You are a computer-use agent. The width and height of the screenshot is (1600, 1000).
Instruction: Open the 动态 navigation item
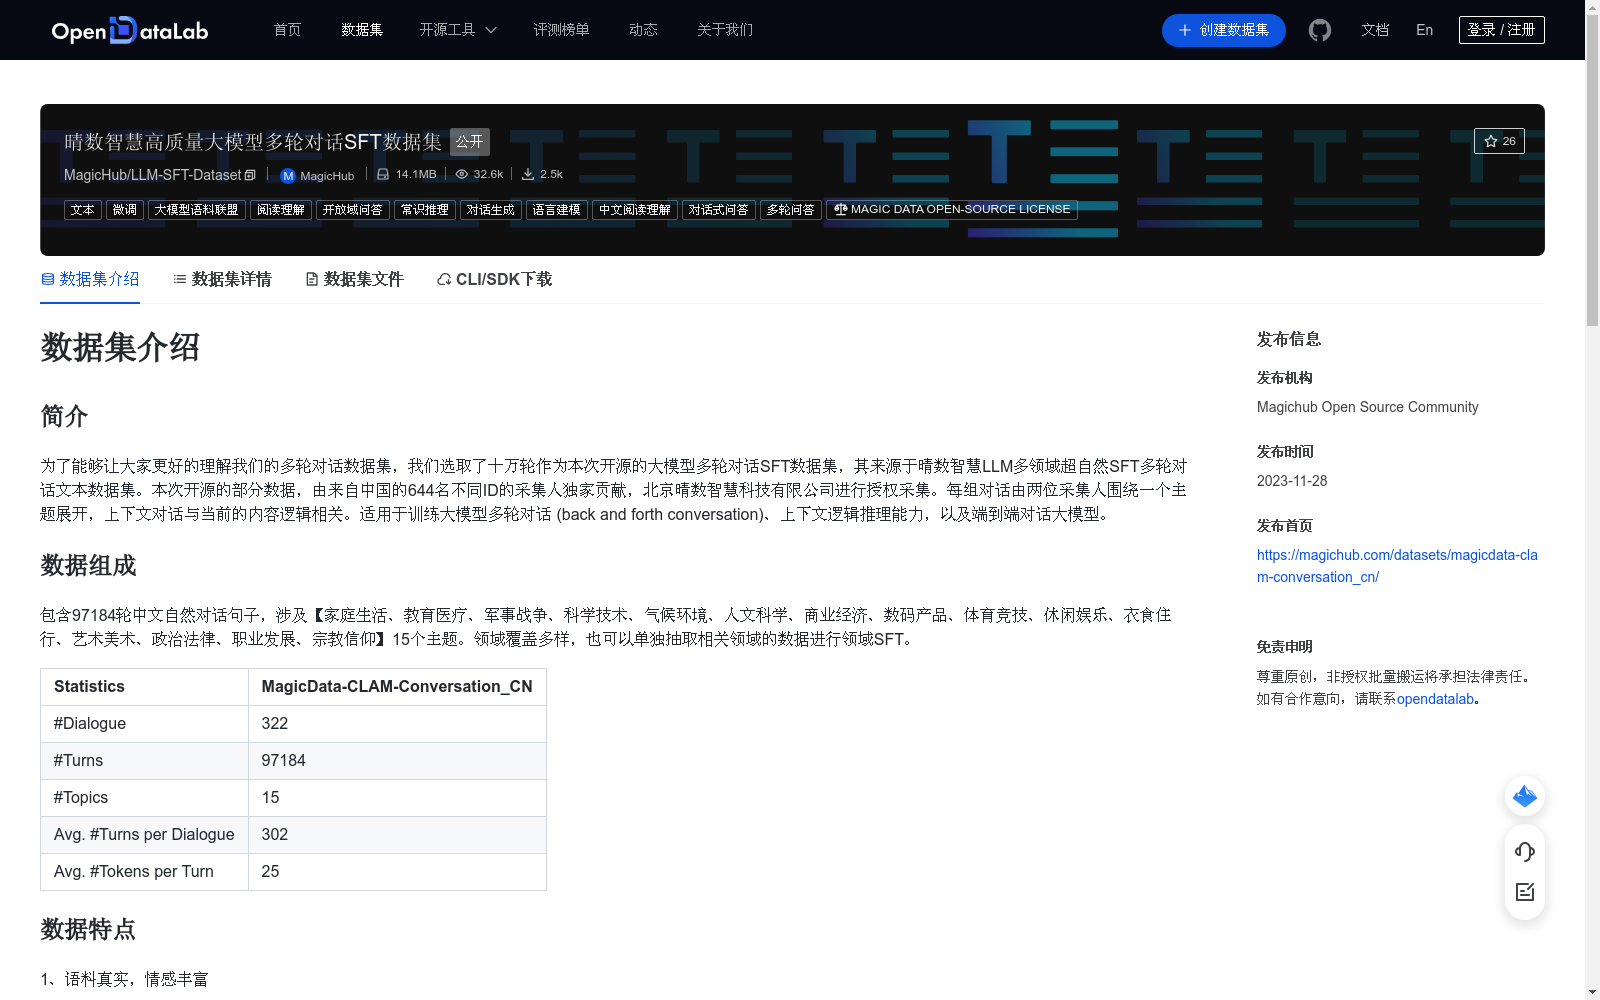pos(643,30)
